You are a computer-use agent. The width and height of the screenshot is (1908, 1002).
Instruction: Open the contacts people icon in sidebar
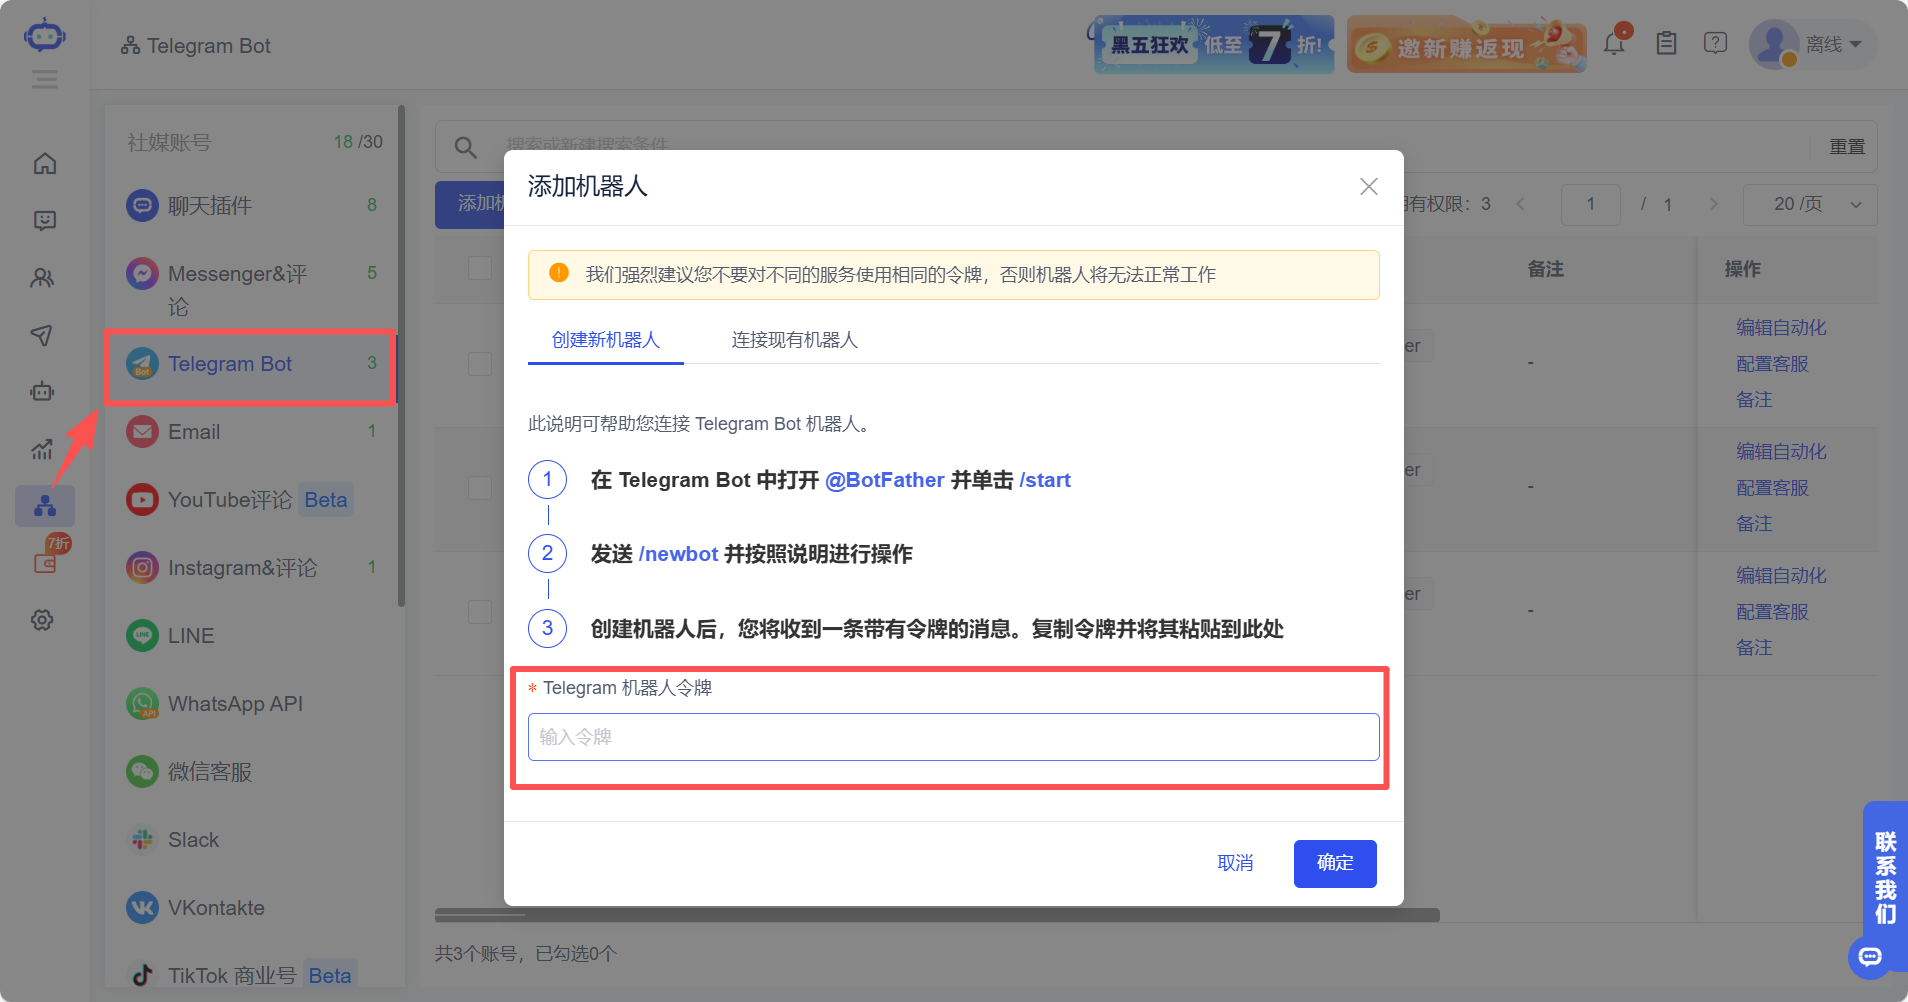(x=43, y=278)
